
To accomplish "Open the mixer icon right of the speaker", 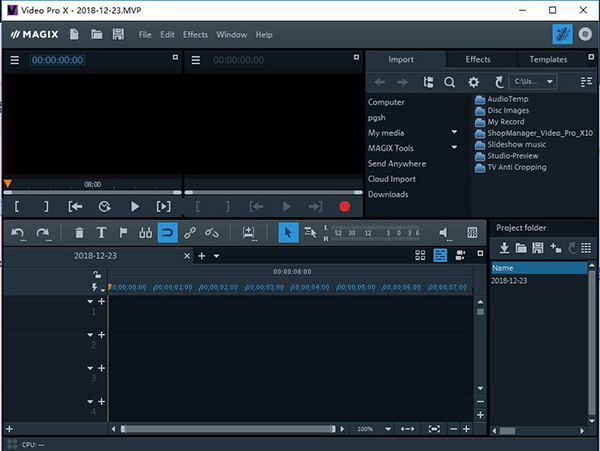I will tap(472, 233).
